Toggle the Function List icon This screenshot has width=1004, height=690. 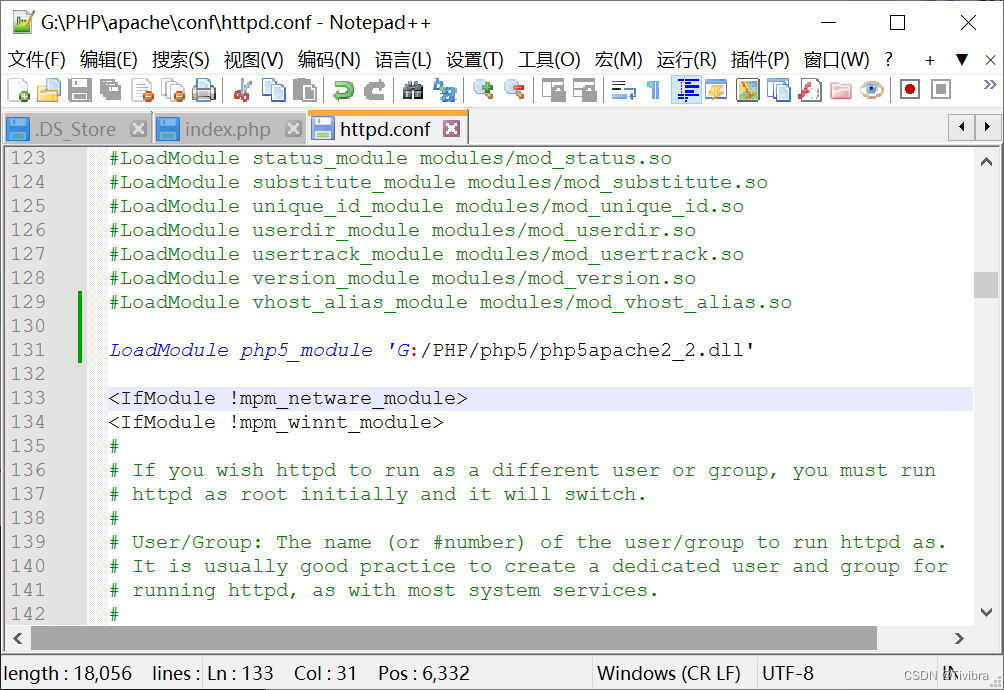tap(809, 90)
